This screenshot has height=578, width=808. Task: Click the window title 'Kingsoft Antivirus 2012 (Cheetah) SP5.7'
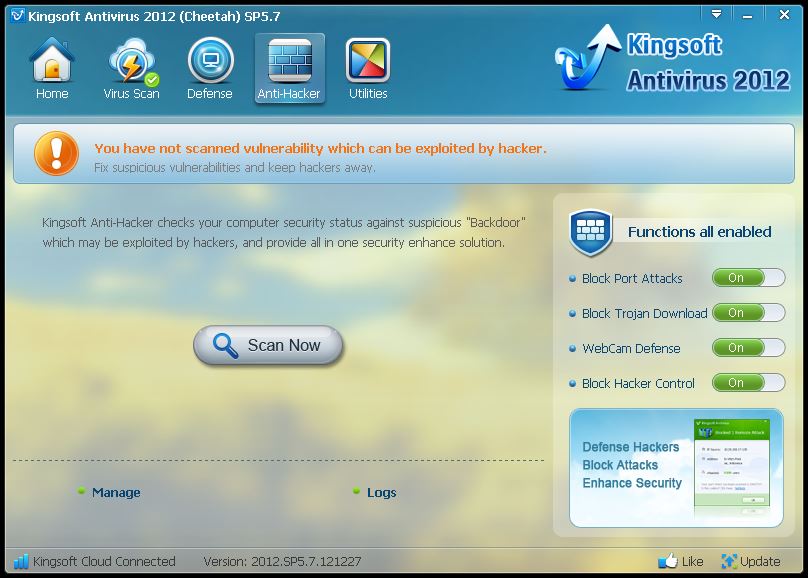[154, 16]
